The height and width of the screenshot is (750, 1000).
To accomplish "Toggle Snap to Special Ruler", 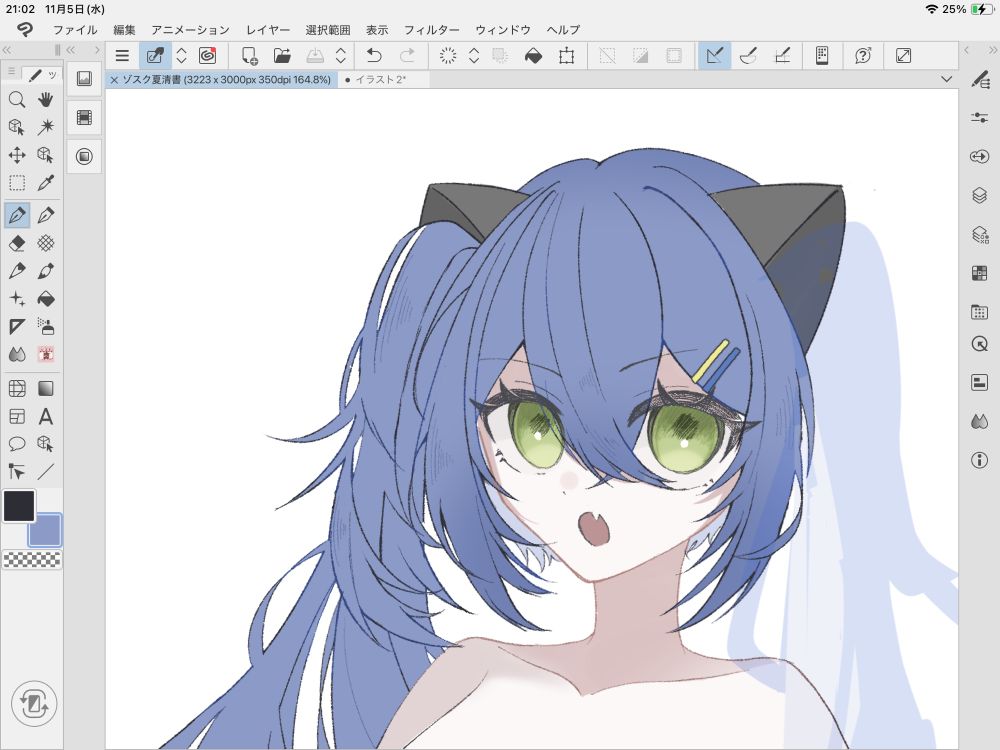I will (748, 56).
